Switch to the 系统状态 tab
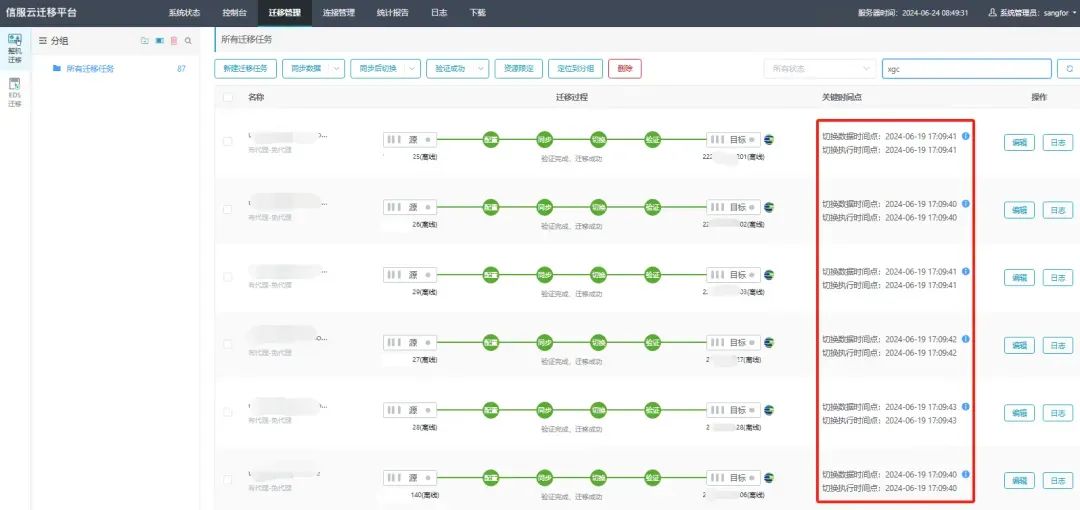The height and width of the screenshot is (510, 1080). (x=184, y=12)
